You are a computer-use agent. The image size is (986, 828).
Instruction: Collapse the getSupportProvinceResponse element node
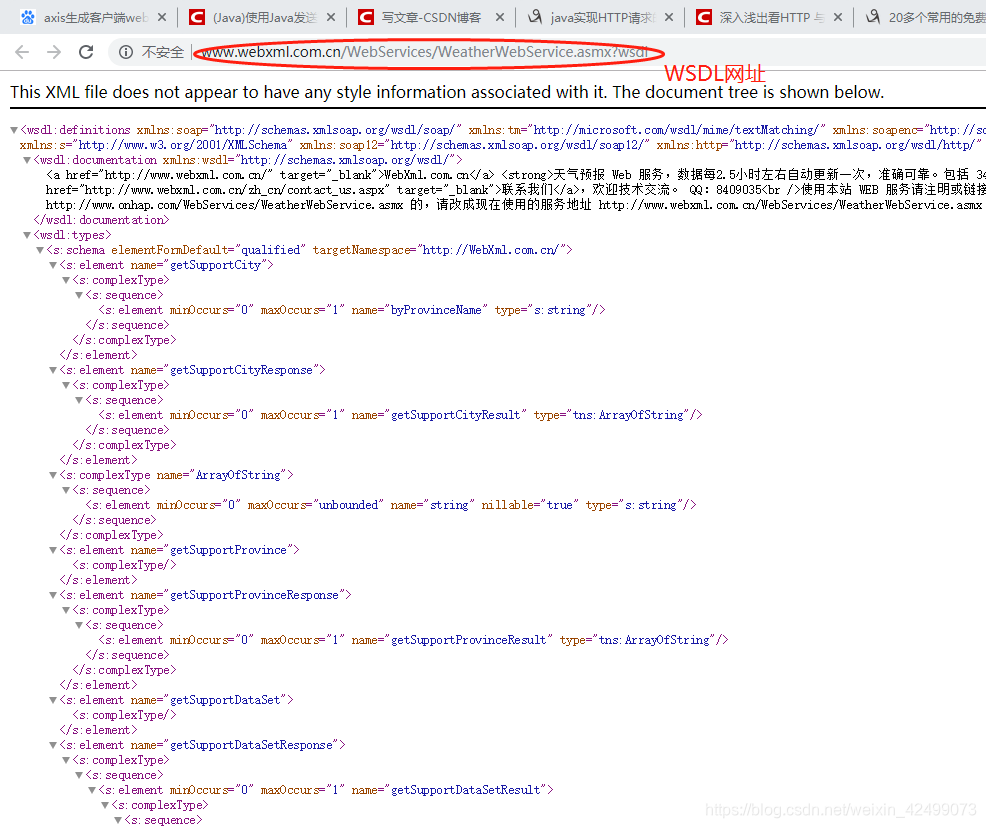click(53, 595)
